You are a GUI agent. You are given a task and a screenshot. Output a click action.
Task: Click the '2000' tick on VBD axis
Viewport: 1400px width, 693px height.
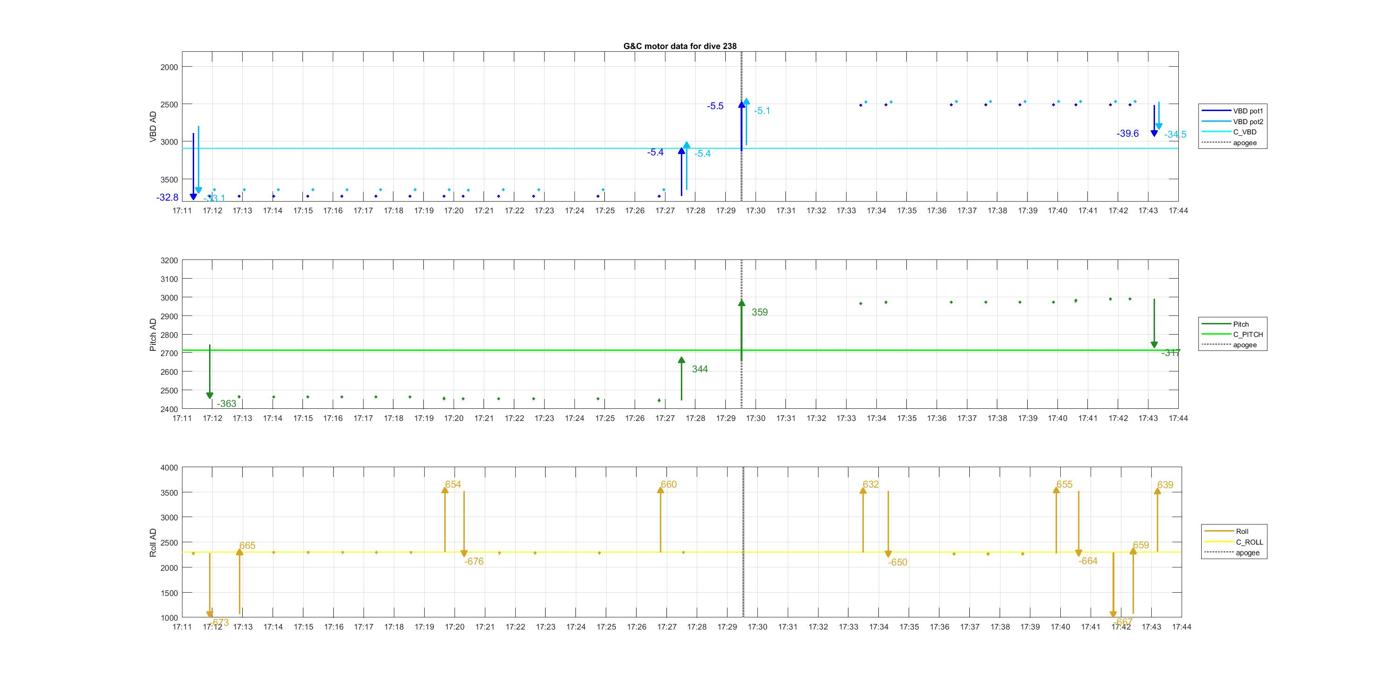[x=169, y=66]
